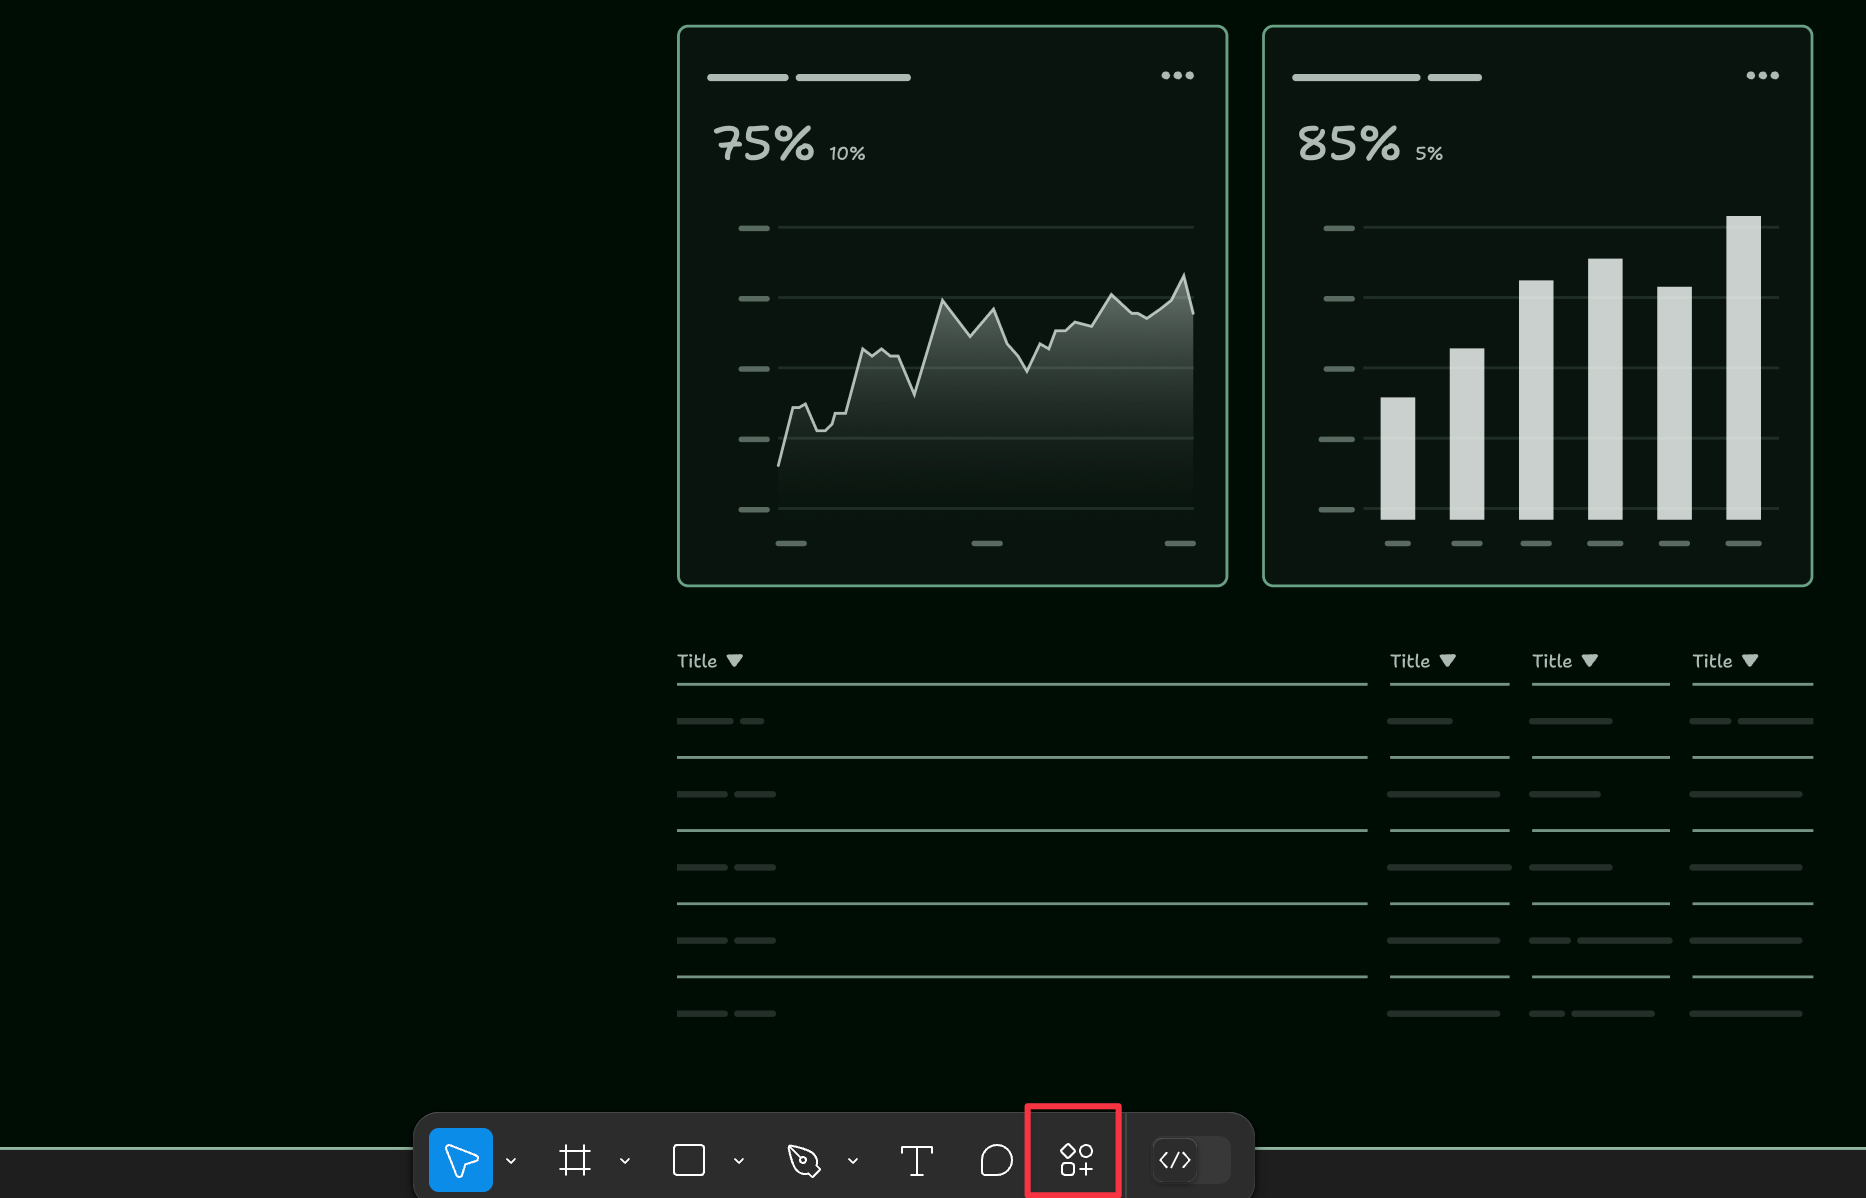Select the 85% text
The image size is (1866, 1198).
(1349, 143)
